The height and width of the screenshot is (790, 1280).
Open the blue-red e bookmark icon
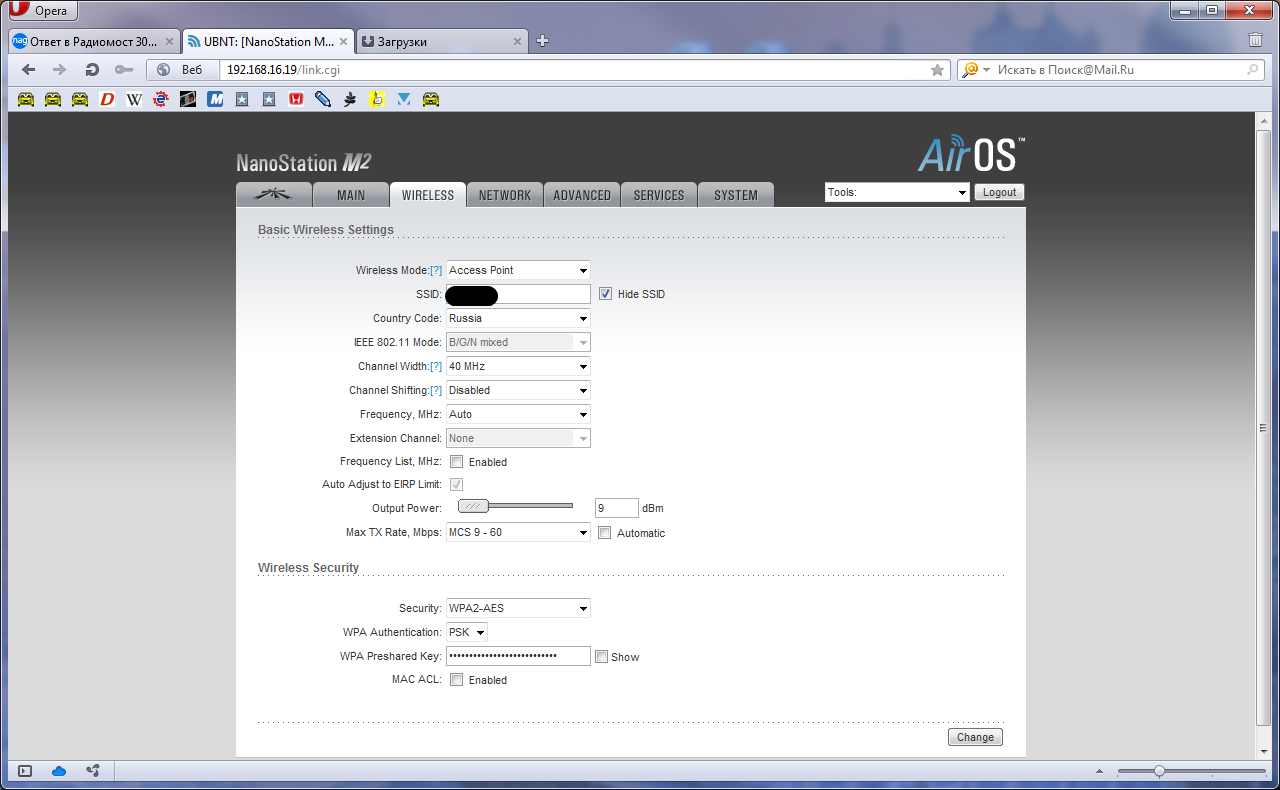161,99
